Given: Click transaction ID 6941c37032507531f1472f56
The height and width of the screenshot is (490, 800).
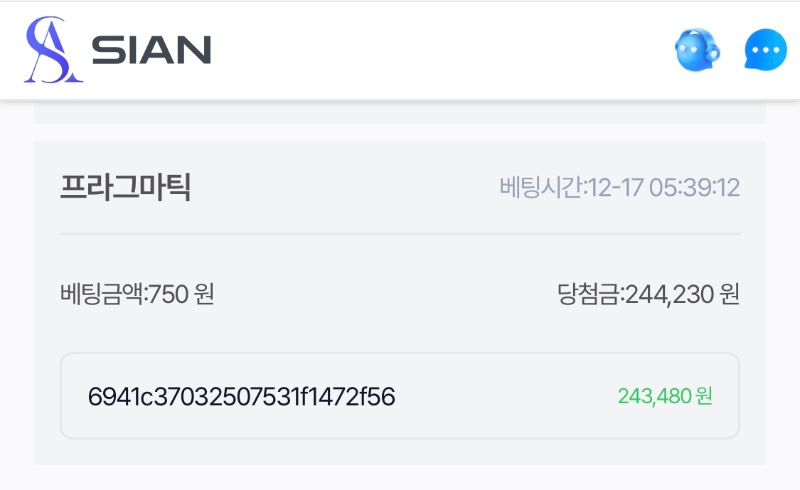Looking at the screenshot, I should point(241,397).
